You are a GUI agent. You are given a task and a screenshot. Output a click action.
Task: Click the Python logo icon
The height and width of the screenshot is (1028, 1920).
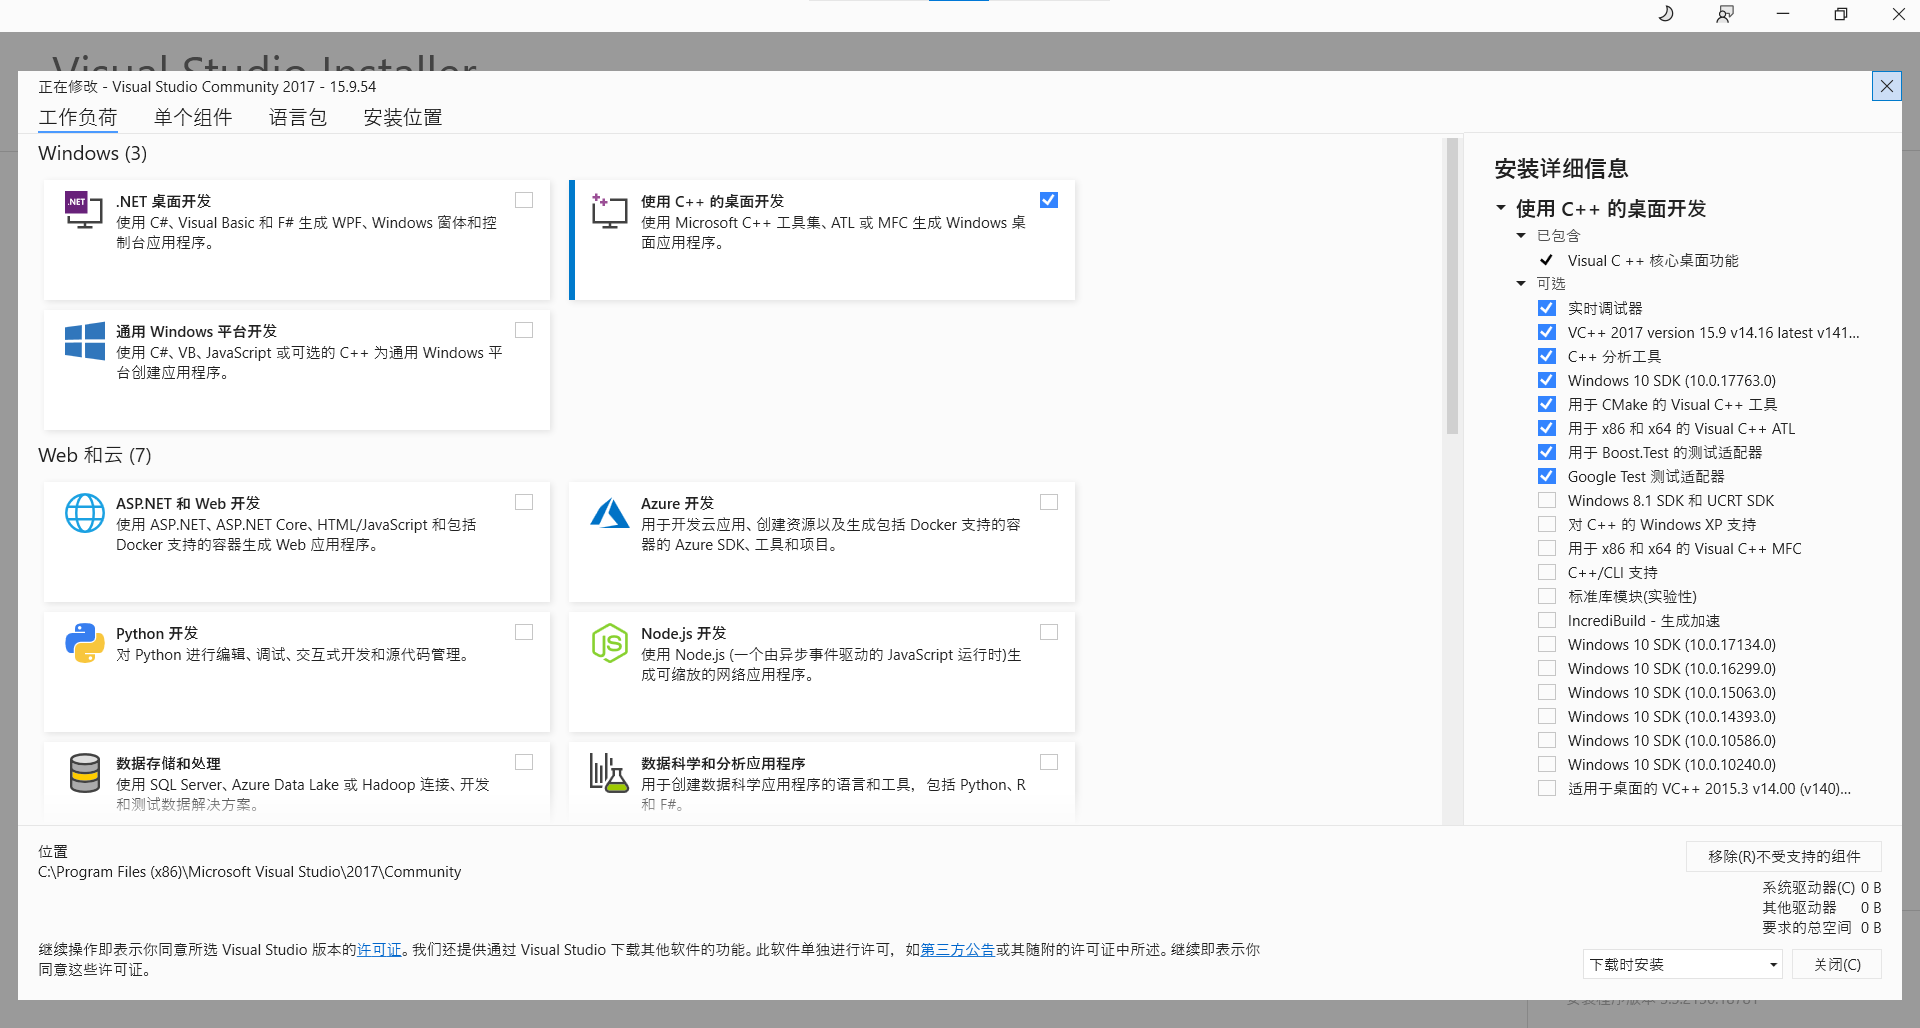[x=84, y=643]
